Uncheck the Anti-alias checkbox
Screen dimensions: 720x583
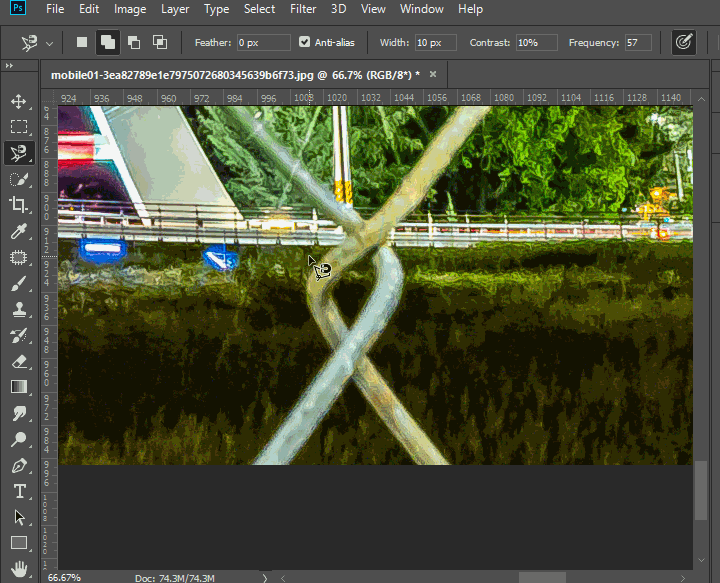tap(305, 43)
